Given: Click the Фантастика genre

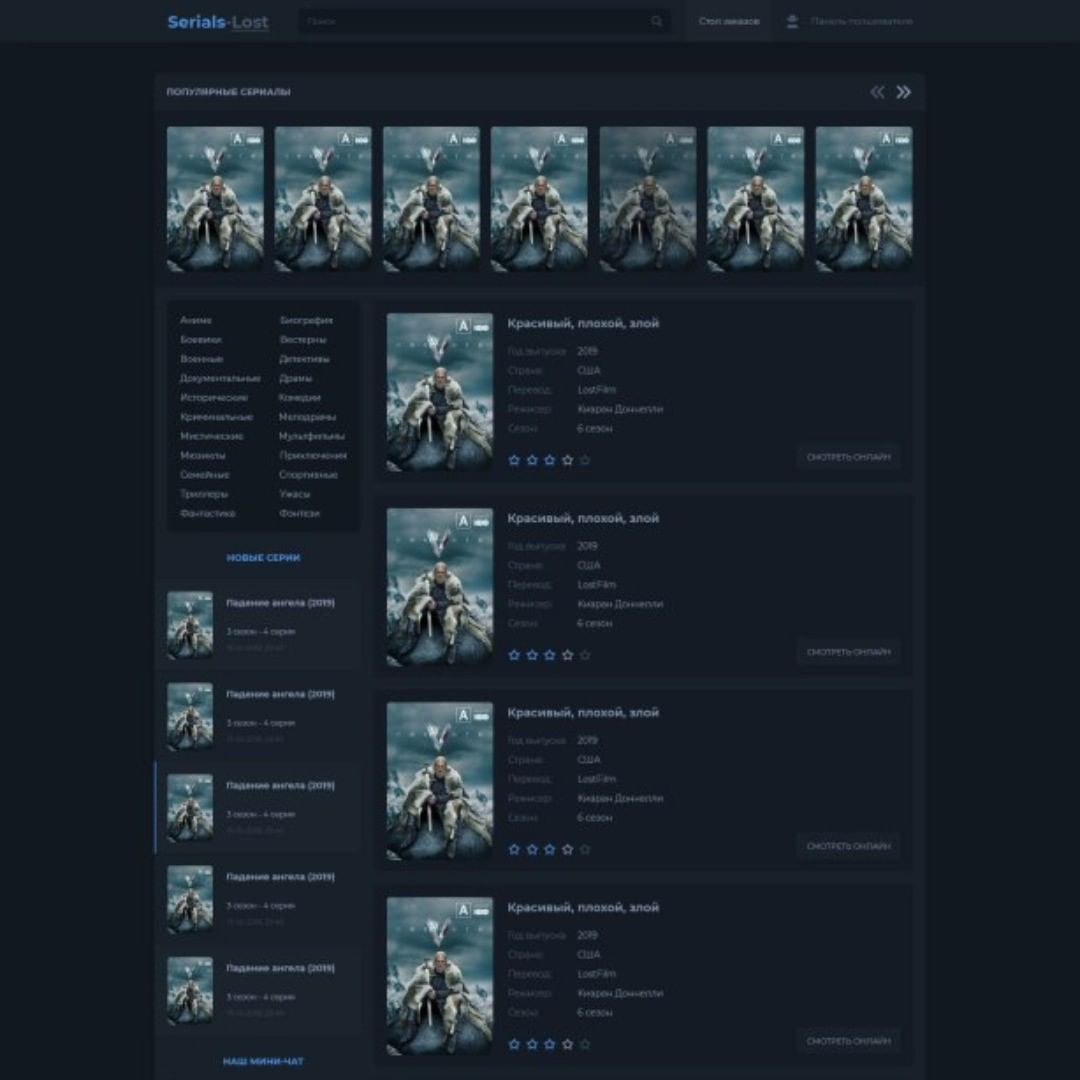Looking at the screenshot, I should pos(207,513).
